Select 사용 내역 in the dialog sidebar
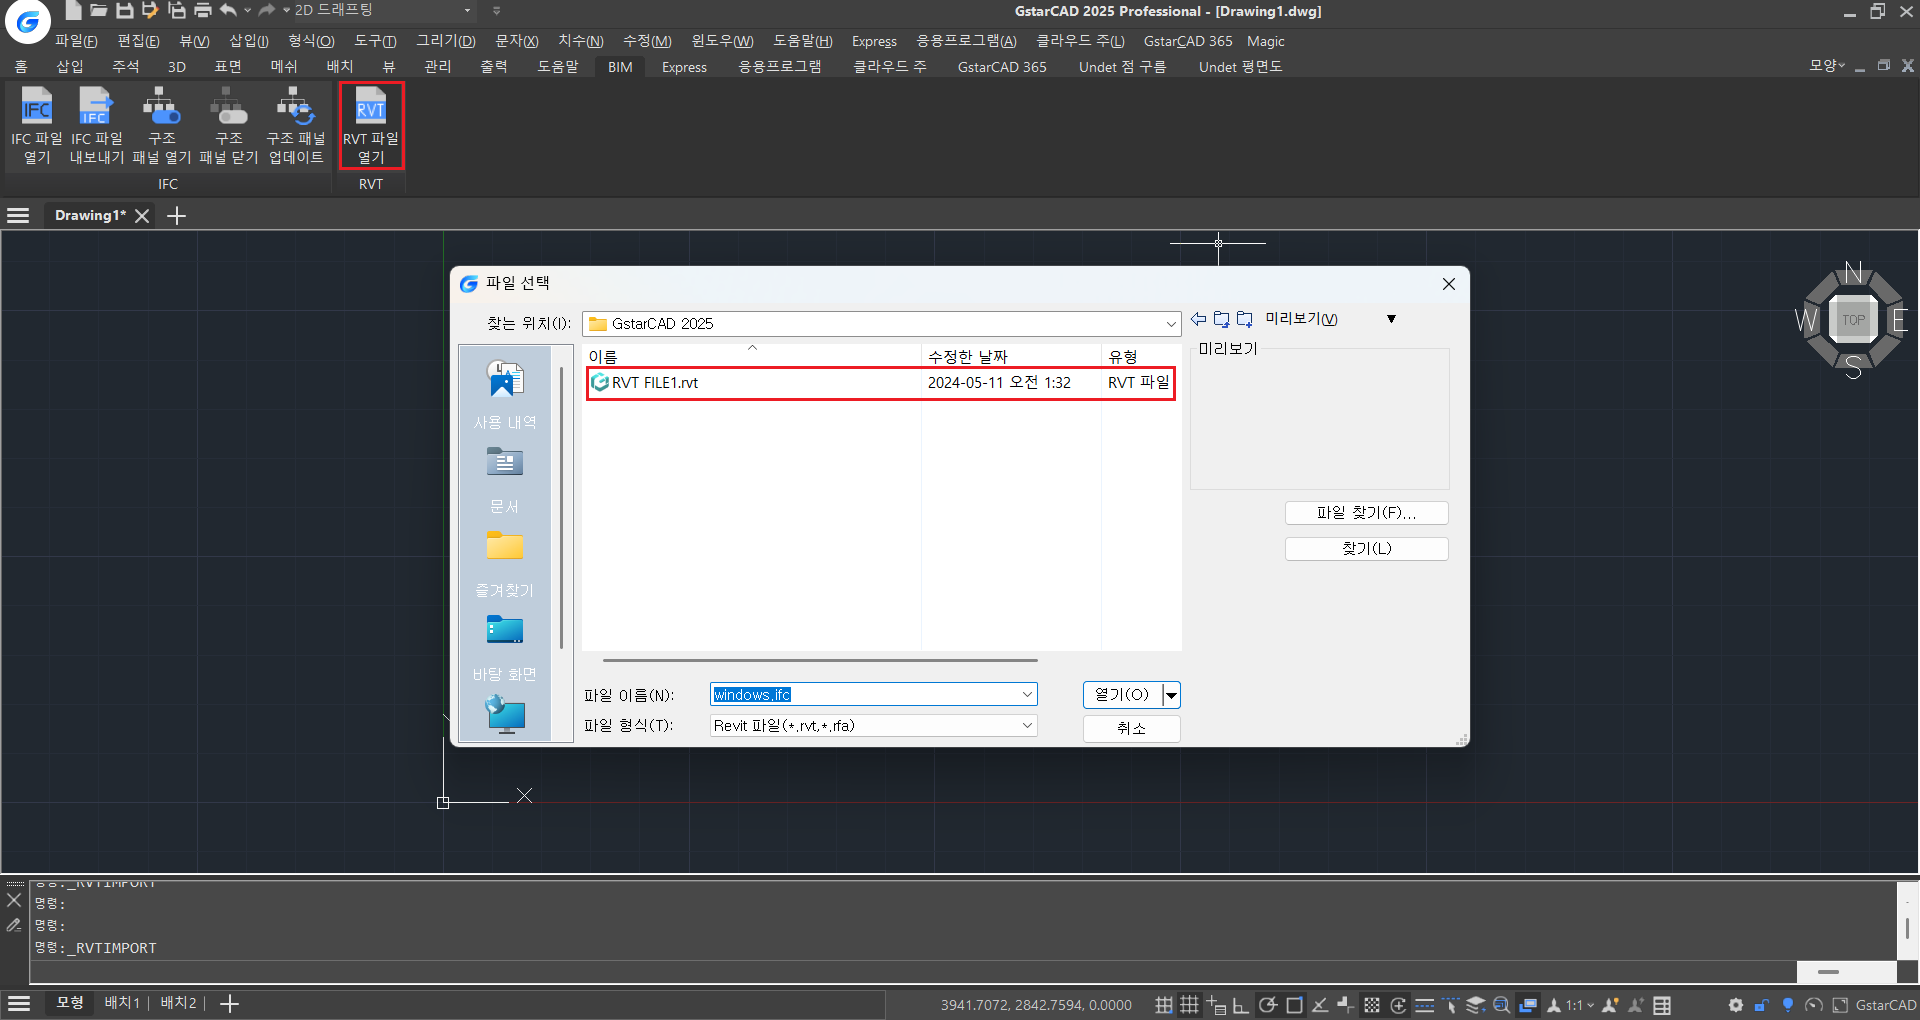The image size is (1920, 1020). 505,394
